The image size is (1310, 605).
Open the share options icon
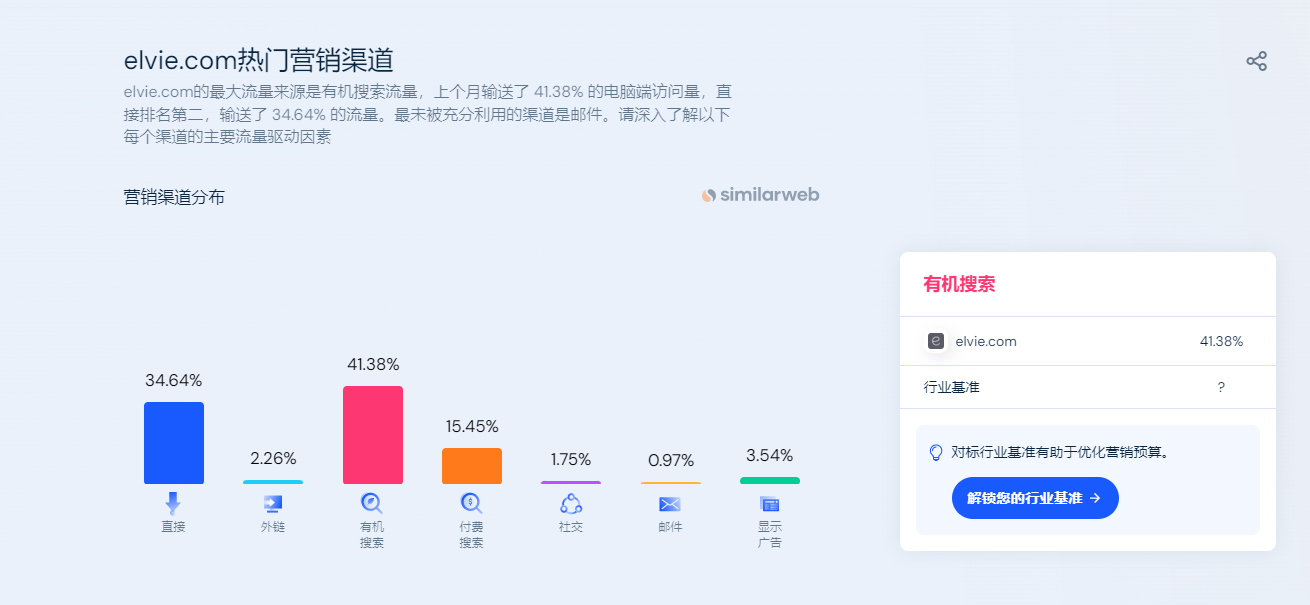tap(1257, 60)
